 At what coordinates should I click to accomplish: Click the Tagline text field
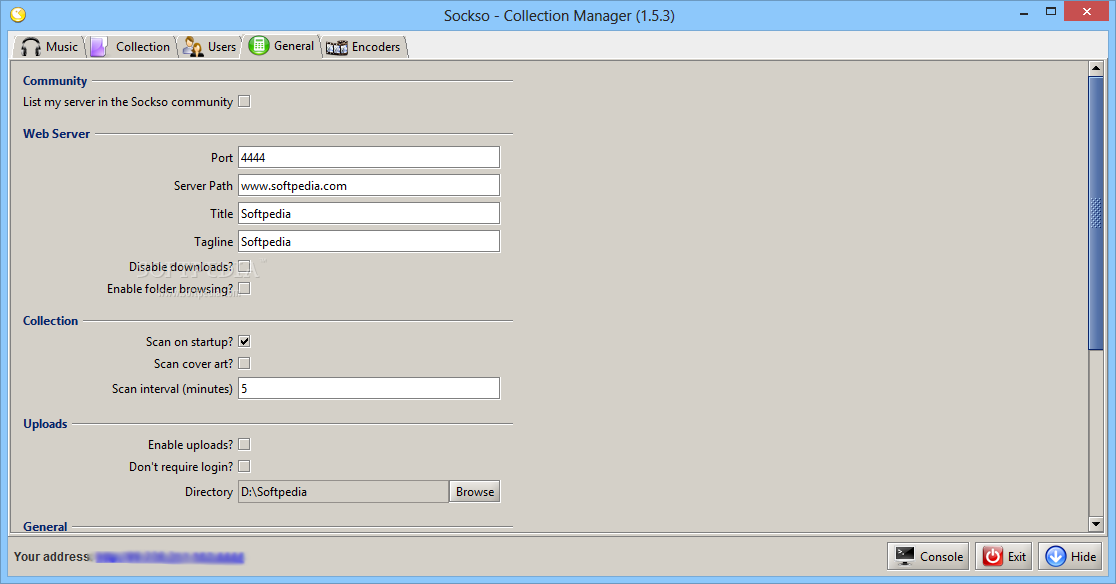click(x=369, y=241)
